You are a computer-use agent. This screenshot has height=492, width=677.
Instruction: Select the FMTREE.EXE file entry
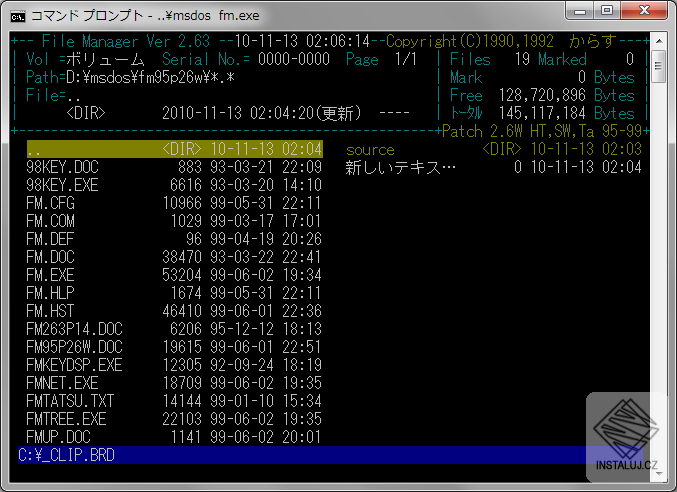coord(174,419)
